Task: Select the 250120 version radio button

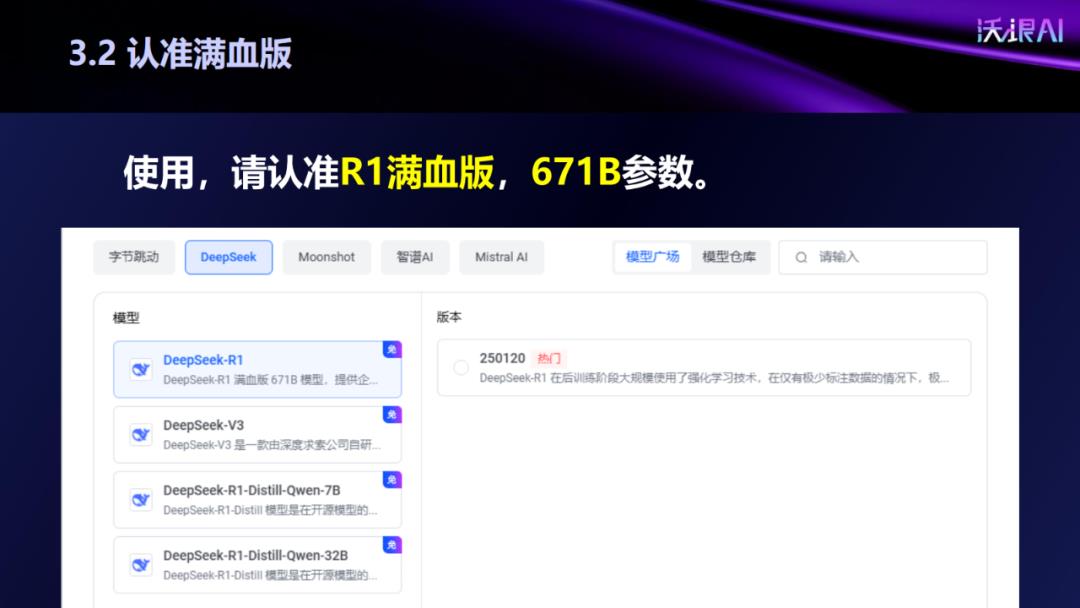Action: coord(461,368)
